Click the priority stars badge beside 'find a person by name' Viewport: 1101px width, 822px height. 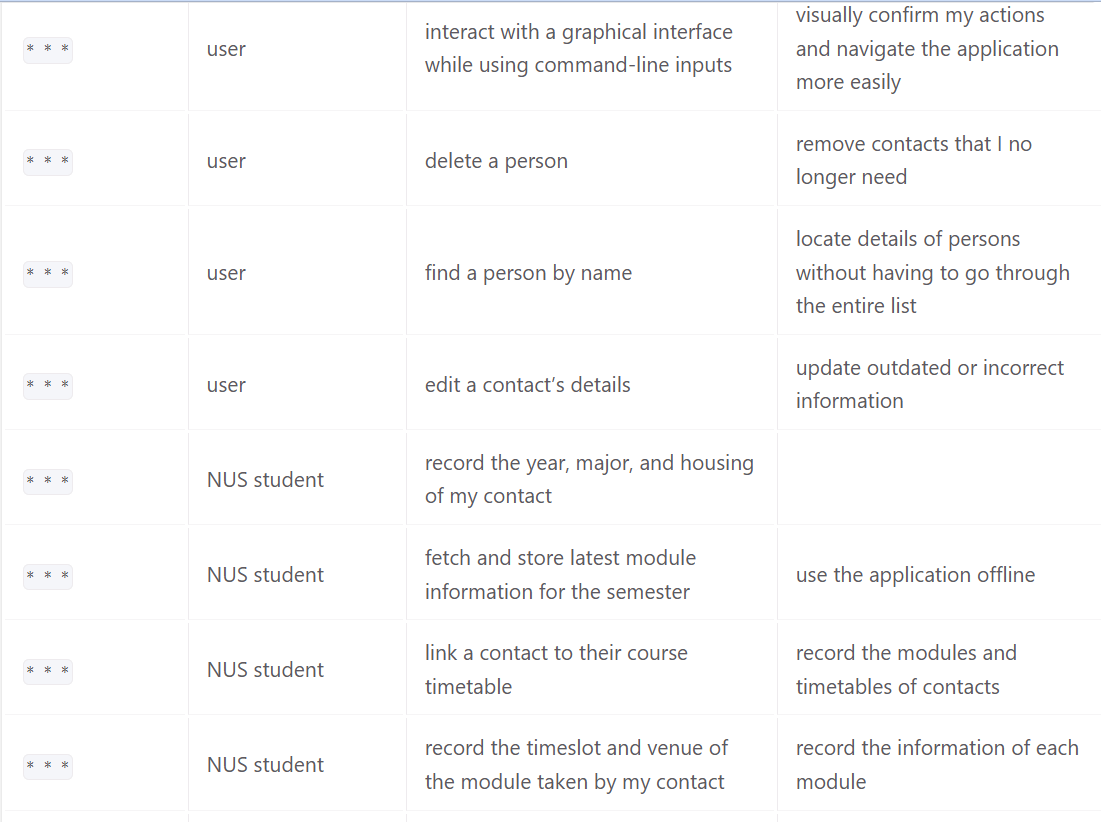(x=48, y=273)
